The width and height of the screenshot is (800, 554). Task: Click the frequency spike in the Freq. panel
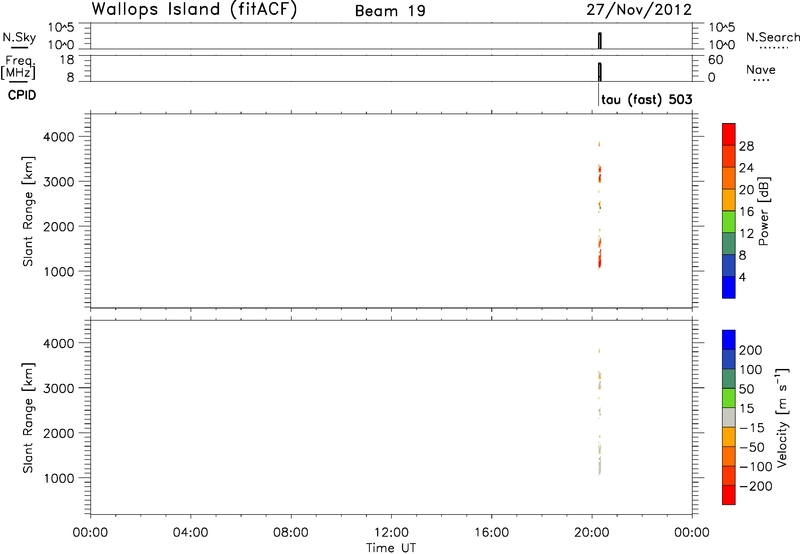(x=600, y=72)
